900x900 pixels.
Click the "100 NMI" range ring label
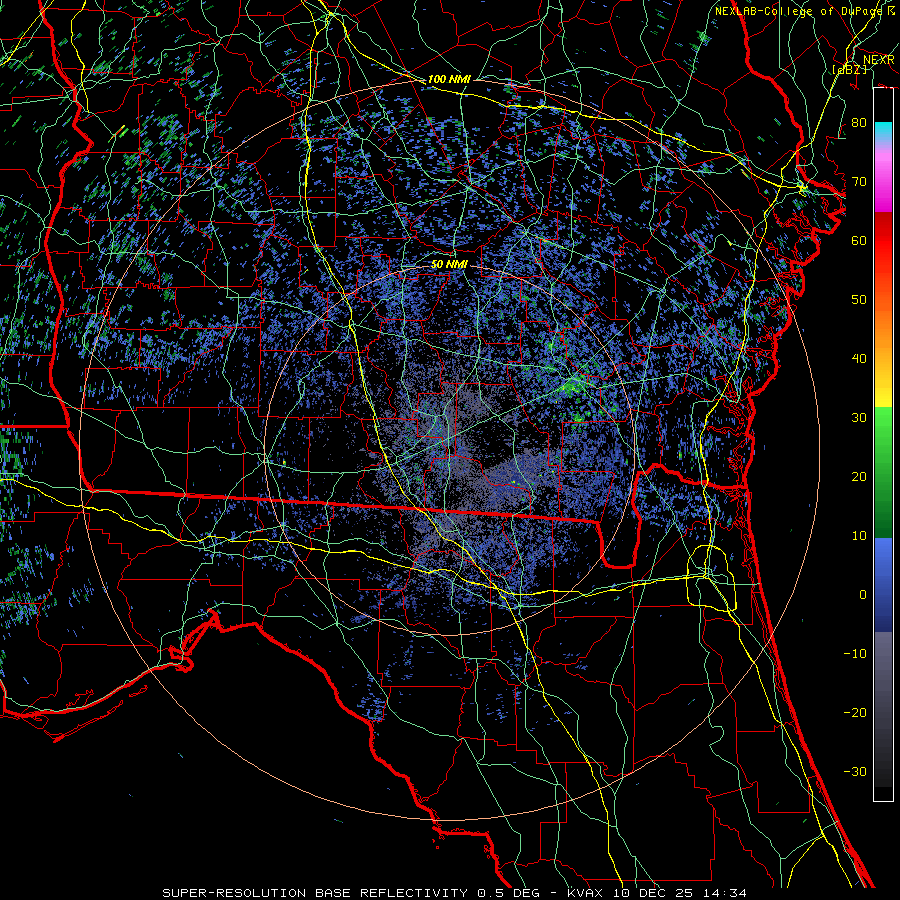tap(449, 79)
